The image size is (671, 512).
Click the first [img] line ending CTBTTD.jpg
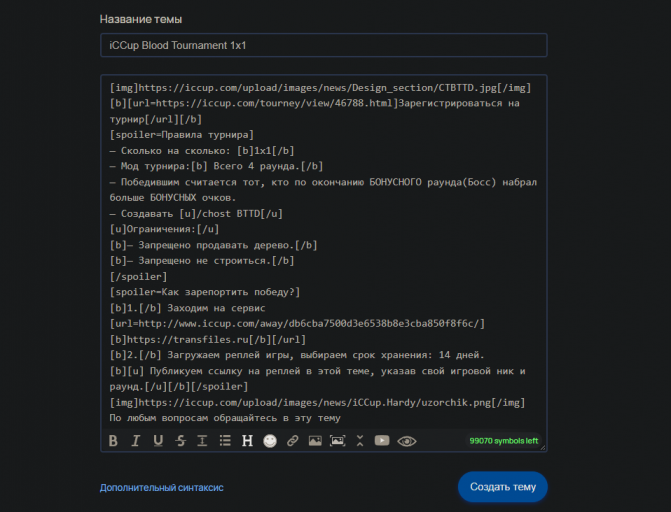pyautogui.click(x=321, y=88)
